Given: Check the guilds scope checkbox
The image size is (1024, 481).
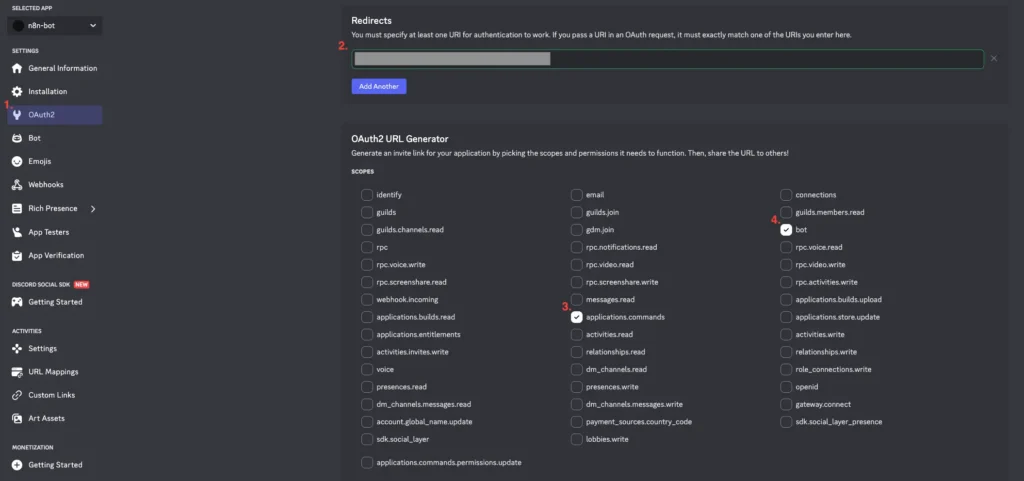Looking at the screenshot, I should [x=367, y=213].
